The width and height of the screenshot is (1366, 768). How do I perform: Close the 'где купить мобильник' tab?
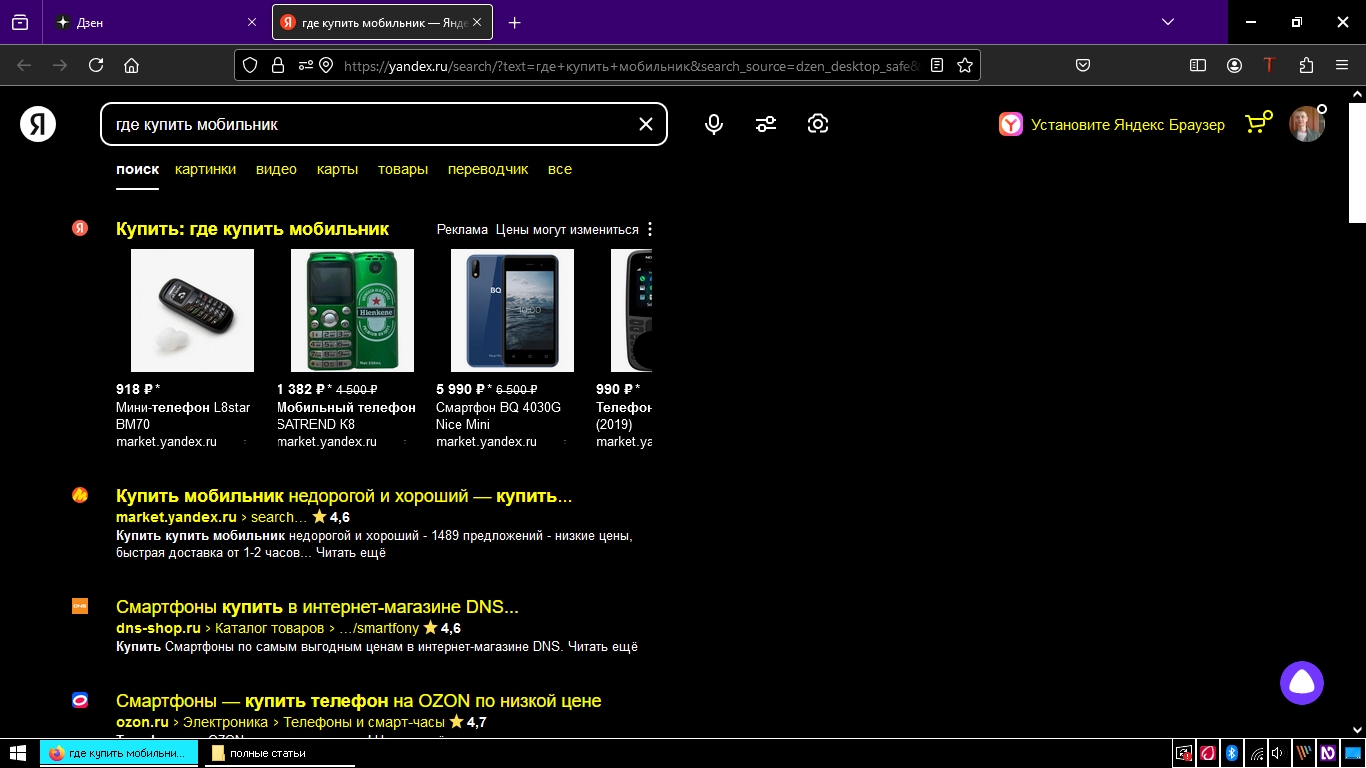477,22
